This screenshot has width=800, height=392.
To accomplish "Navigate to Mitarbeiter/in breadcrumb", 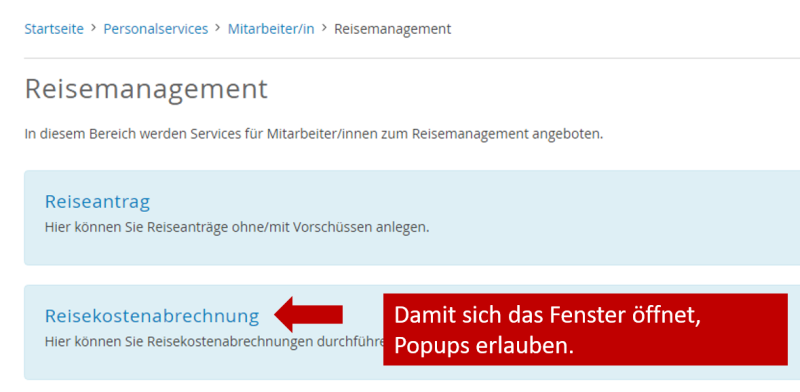I will (x=271, y=29).
